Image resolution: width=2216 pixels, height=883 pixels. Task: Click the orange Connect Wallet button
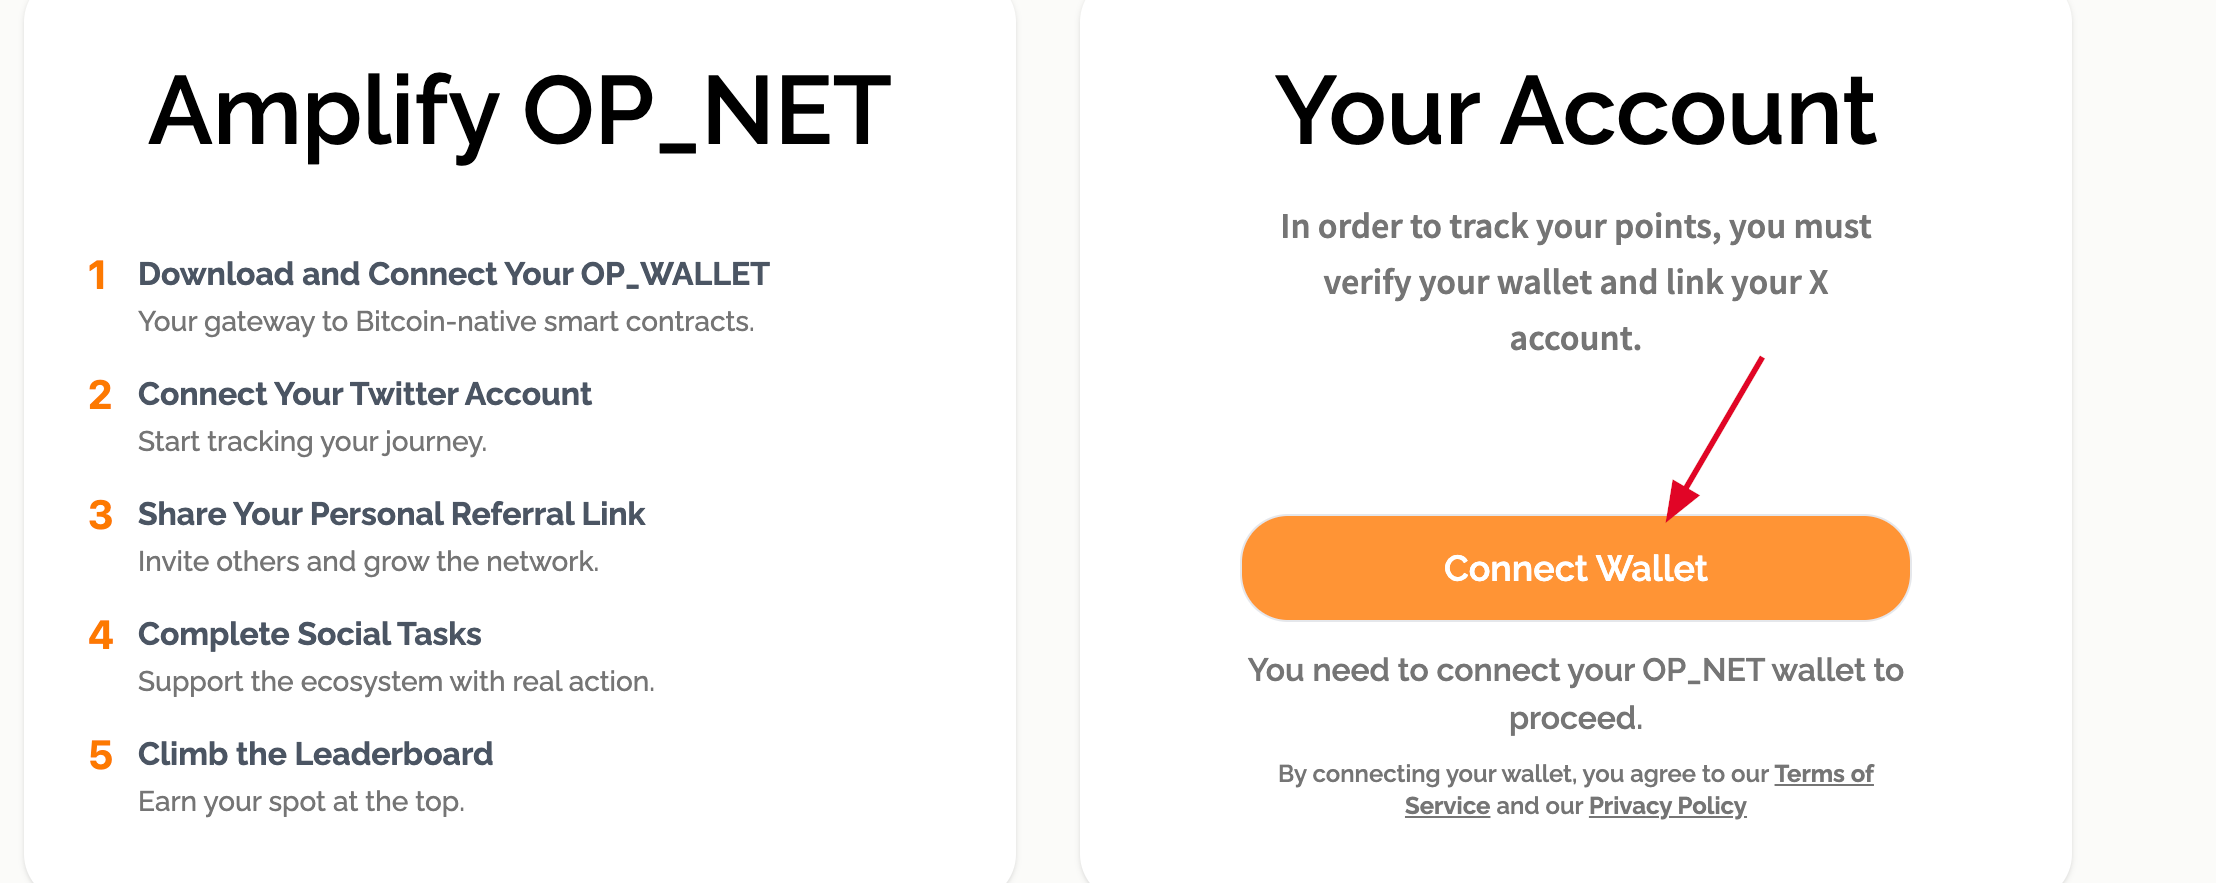pos(1575,568)
